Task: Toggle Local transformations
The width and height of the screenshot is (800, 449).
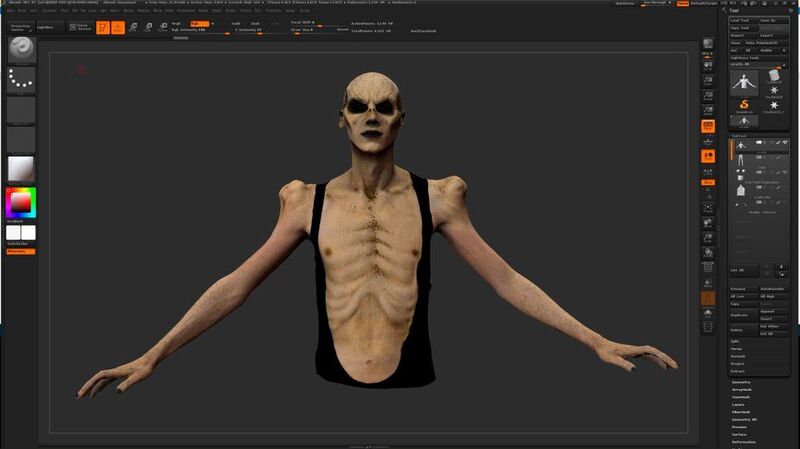Action: coord(708,156)
